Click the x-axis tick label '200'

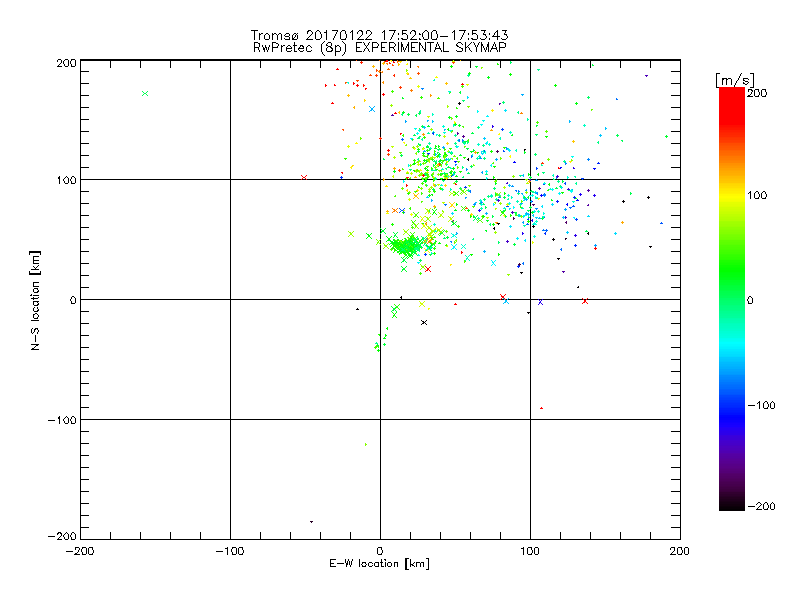(x=680, y=551)
